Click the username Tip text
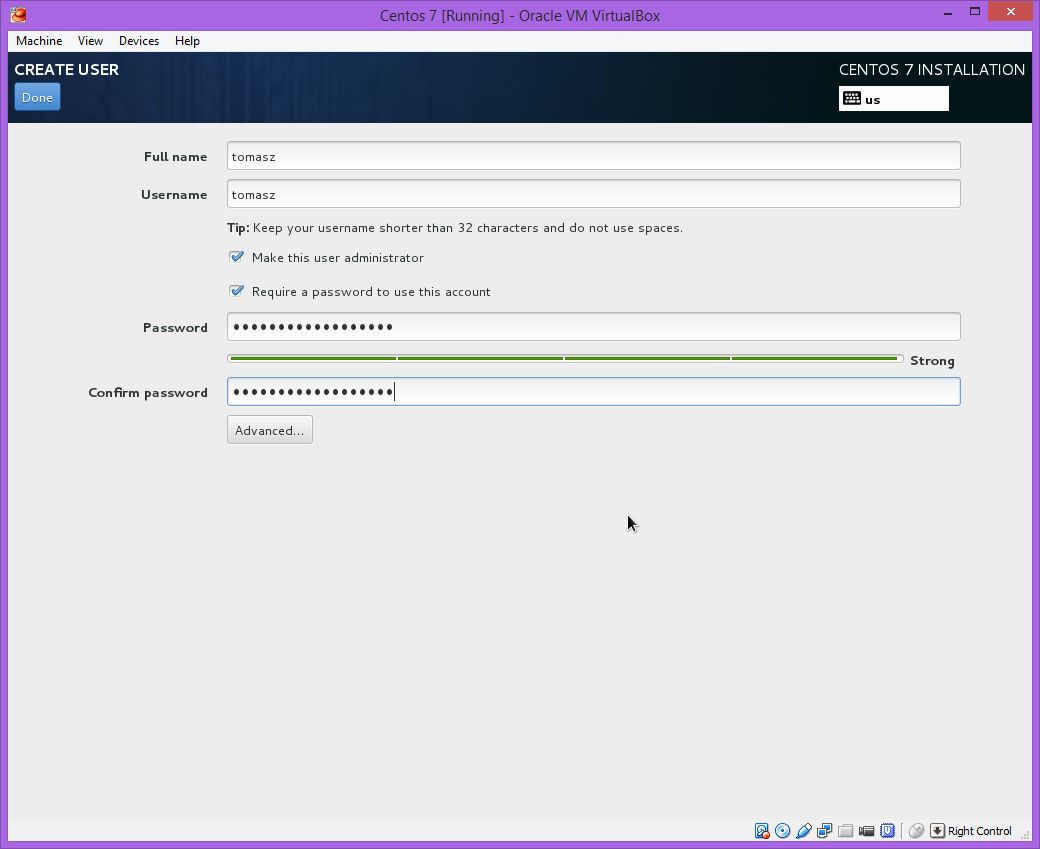This screenshot has height=849, width=1040. (454, 228)
